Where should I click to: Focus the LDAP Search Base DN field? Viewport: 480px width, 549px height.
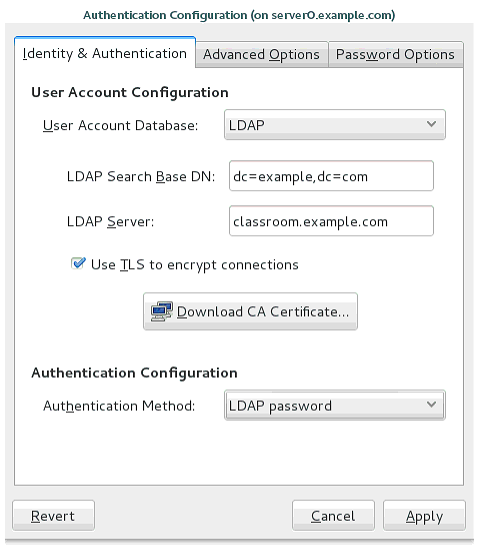[x=331, y=176]
